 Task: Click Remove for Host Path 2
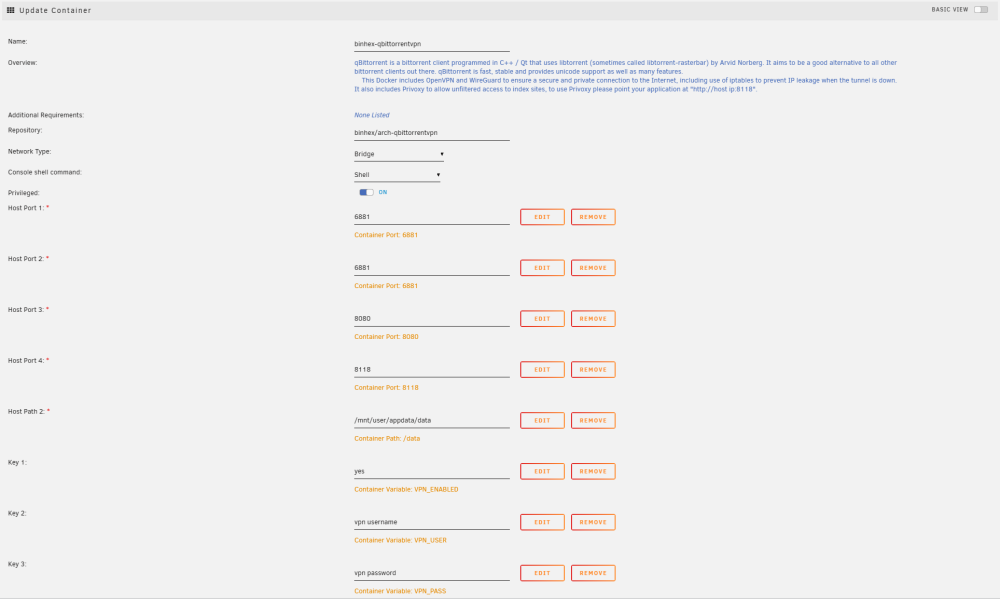[x=593, y=420]
